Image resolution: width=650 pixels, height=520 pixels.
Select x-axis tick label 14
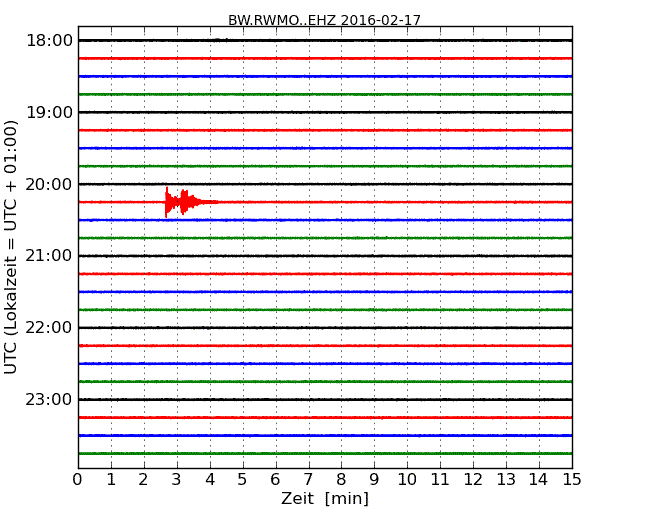pos(538,479)
